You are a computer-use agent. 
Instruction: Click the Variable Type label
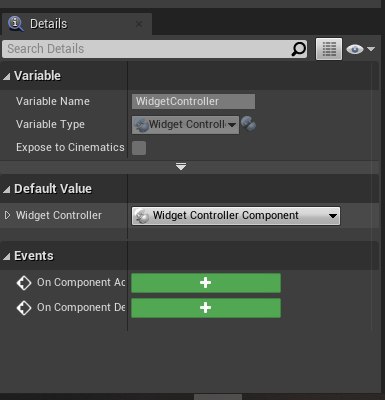pos(50,124)
